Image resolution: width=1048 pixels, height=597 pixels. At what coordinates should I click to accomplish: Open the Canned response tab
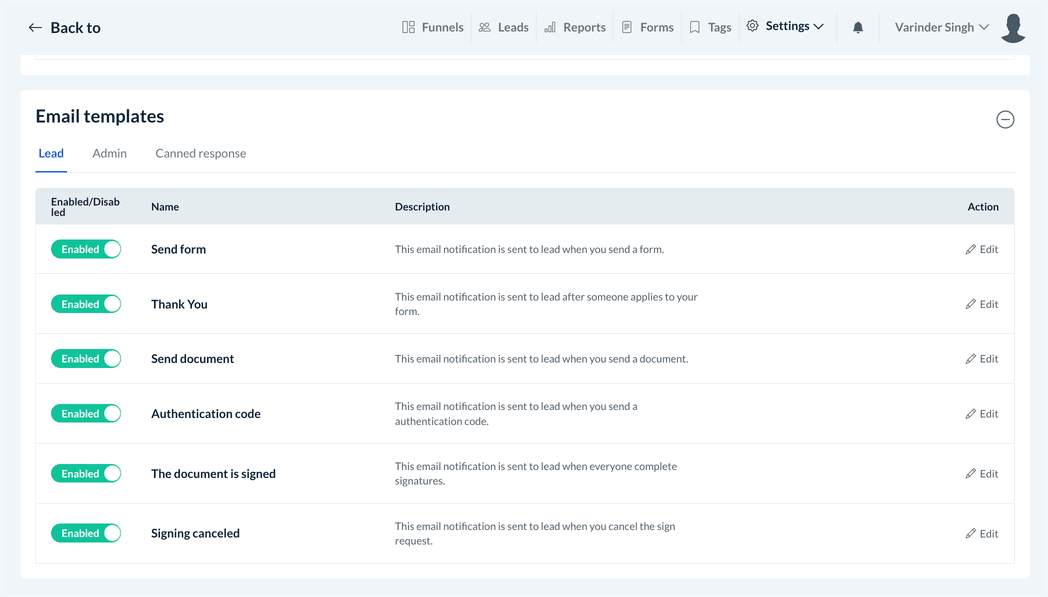(200, 153)
